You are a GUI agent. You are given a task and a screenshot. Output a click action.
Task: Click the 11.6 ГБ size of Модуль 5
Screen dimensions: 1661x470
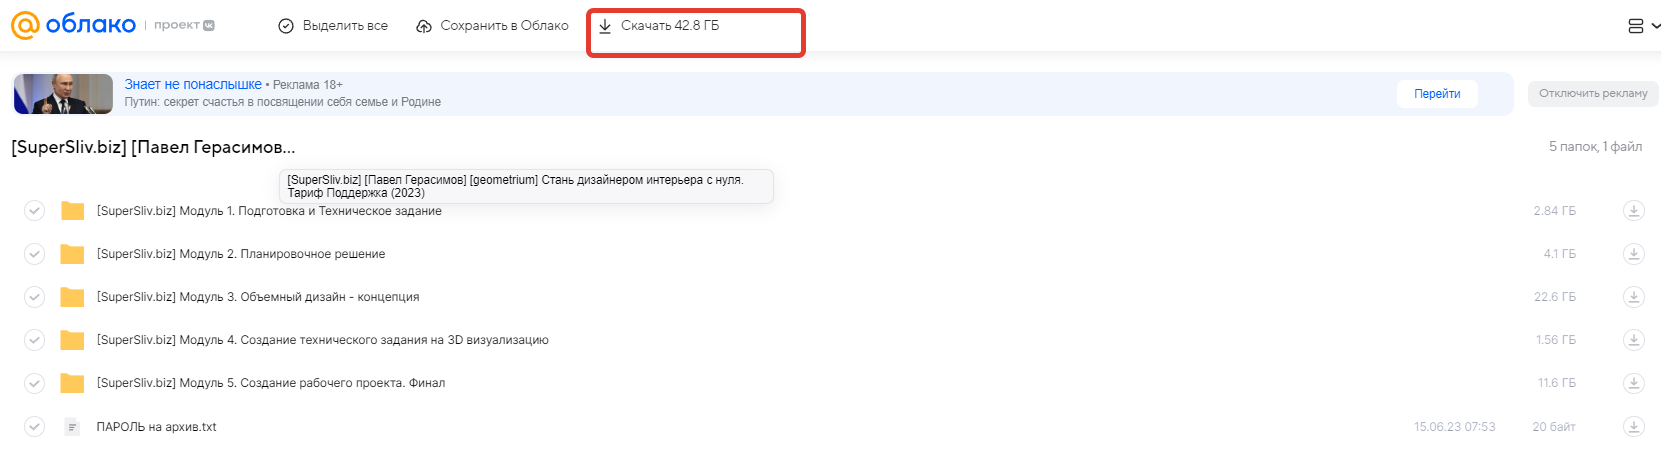[1556, 383]
